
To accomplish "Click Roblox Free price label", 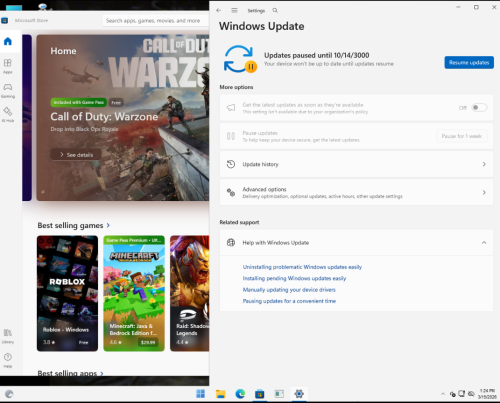I will point(84,342).
